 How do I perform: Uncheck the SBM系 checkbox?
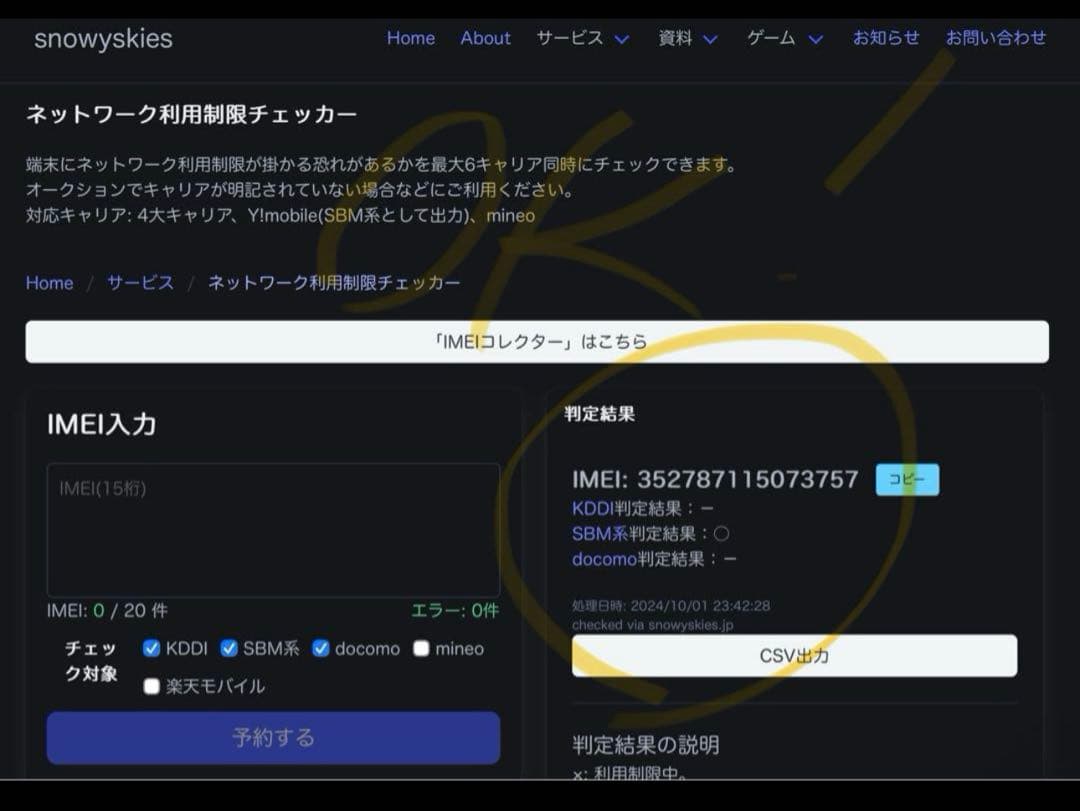coord(230,648)
